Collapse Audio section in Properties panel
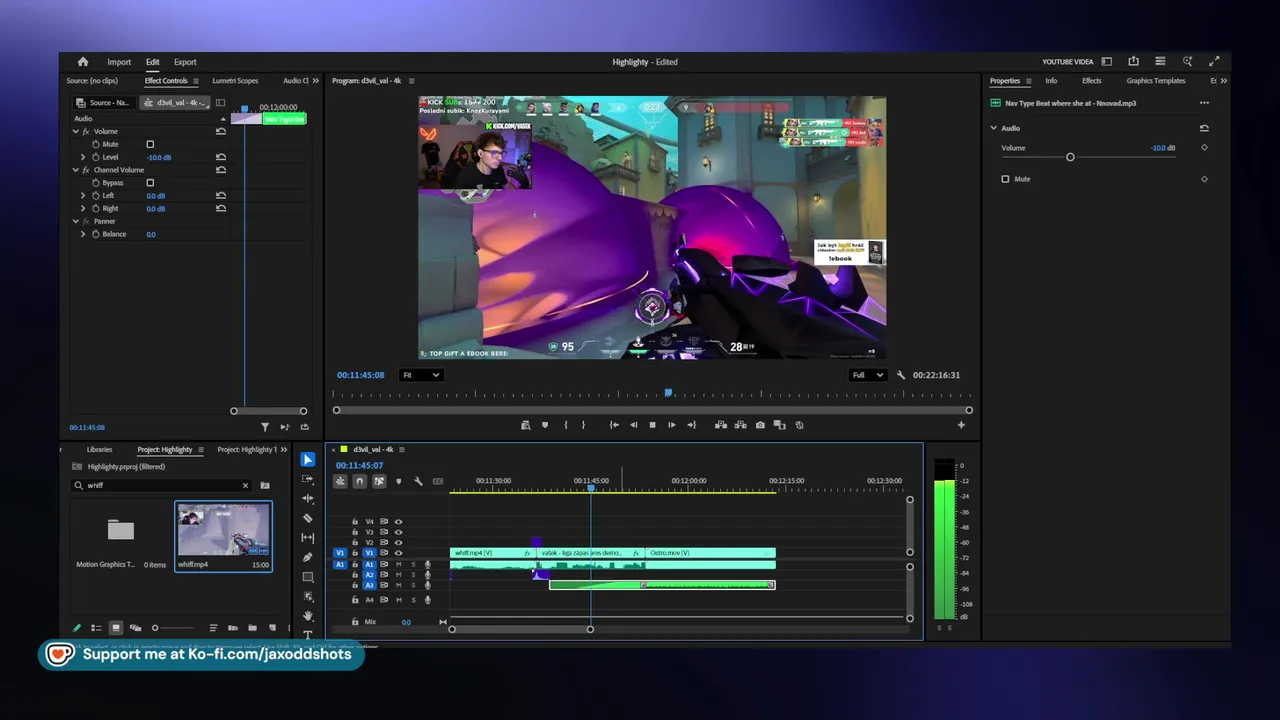Viewport: 1280px width, 720px height. [x=994, y=128]
